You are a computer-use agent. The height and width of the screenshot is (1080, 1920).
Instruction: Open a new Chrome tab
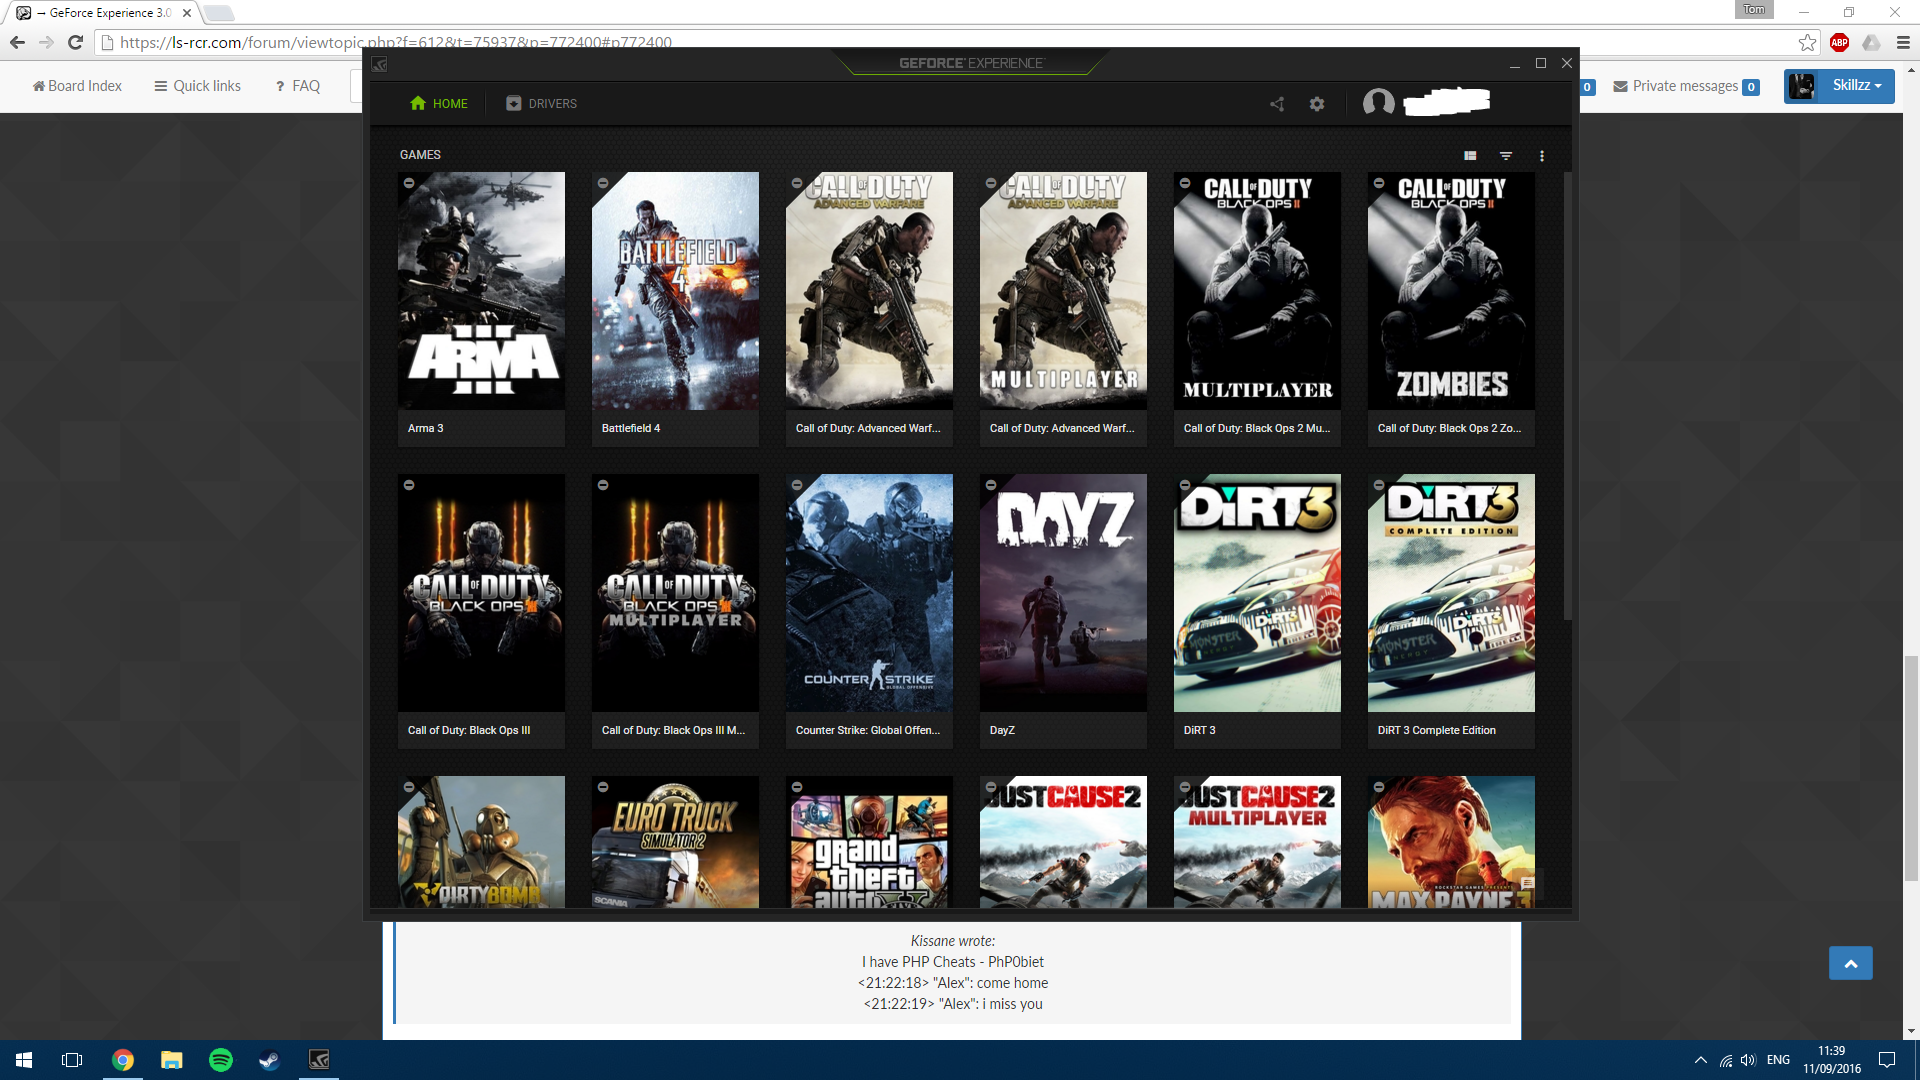coord(219,13)
